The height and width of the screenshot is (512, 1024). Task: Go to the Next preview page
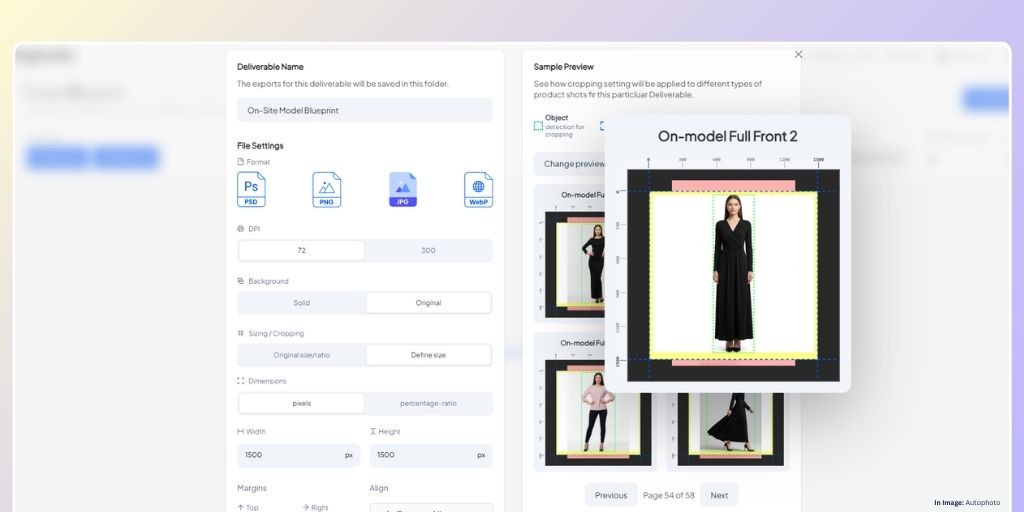click(x=719, y=495)
